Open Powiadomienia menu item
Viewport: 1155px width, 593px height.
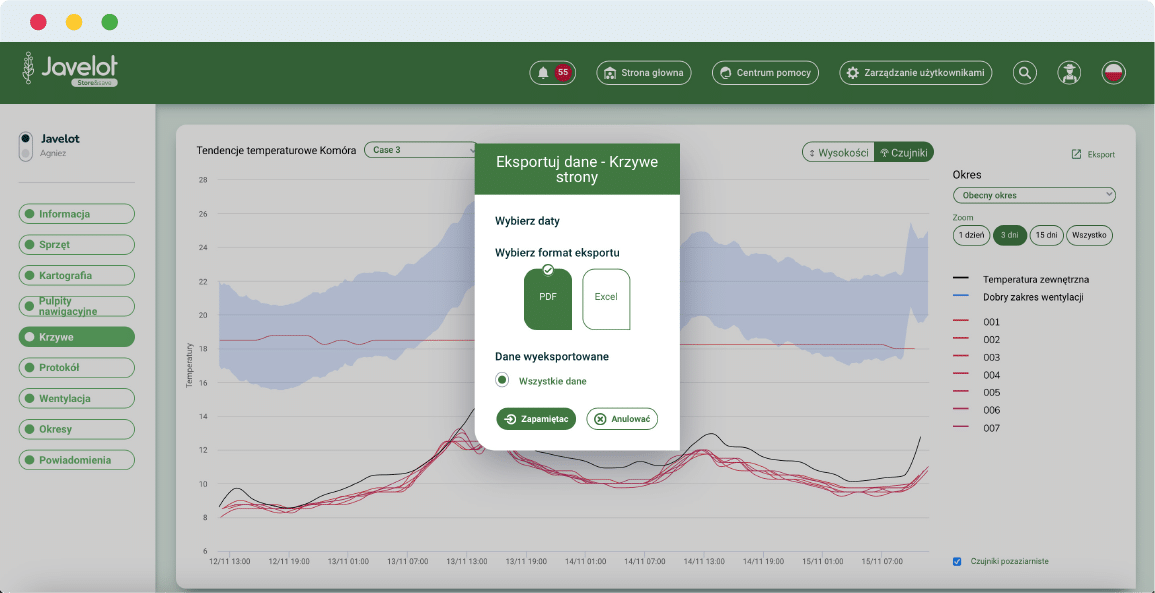pos(77,460)
